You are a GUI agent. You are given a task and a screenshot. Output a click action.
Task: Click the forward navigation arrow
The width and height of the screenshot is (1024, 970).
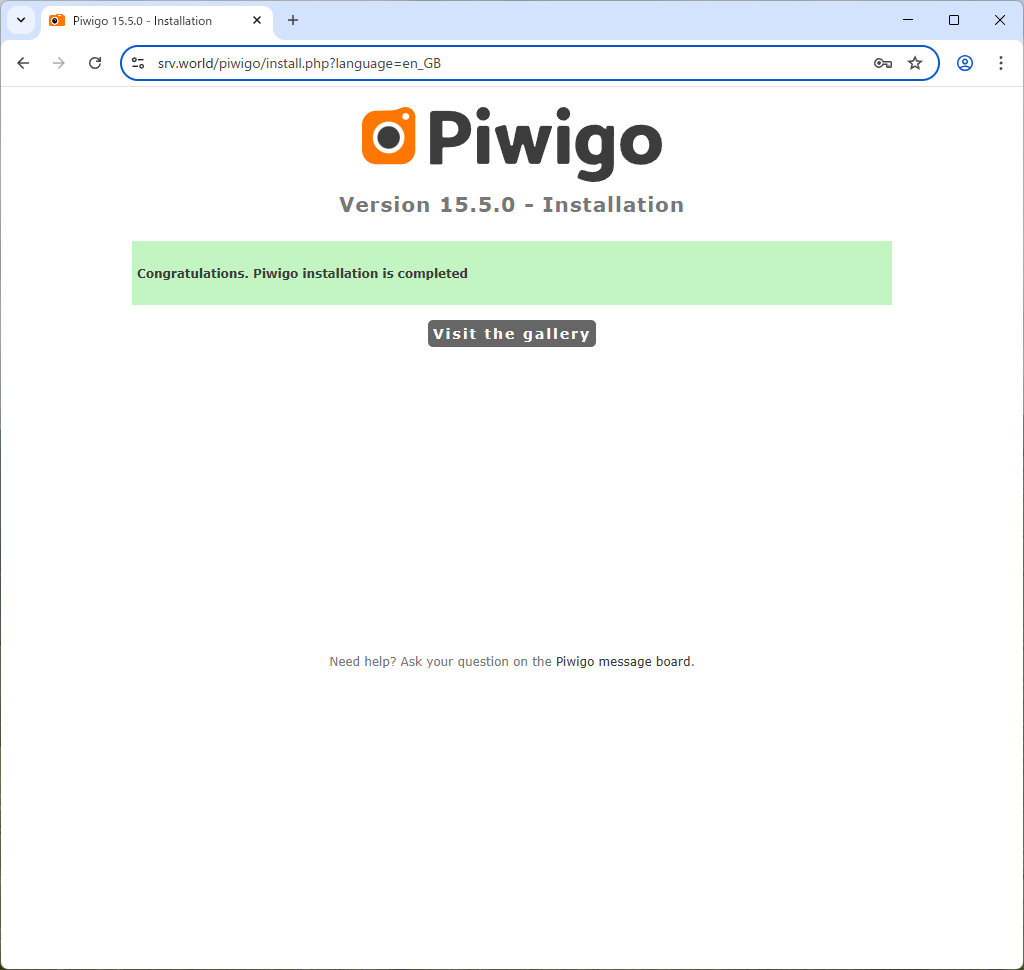click(x=59, y=63)
